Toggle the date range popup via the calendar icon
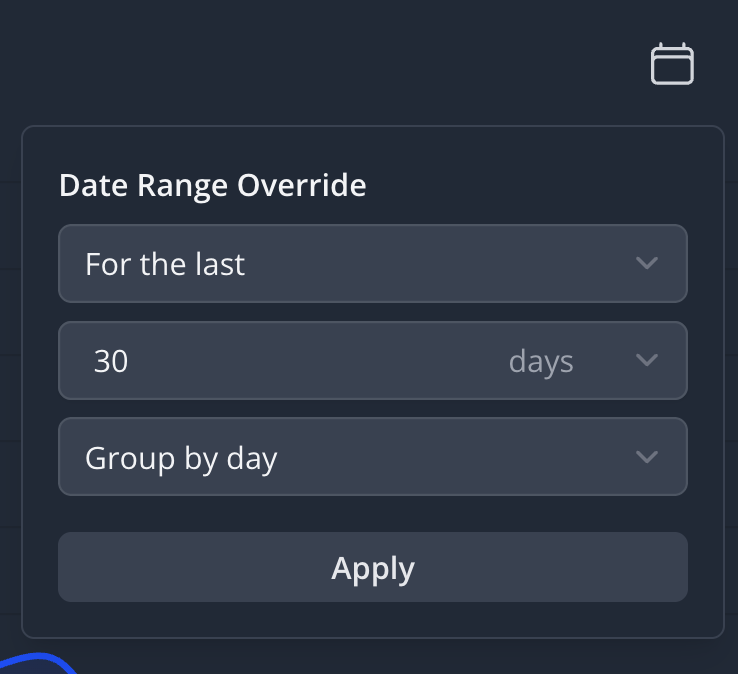 (672, 65)
